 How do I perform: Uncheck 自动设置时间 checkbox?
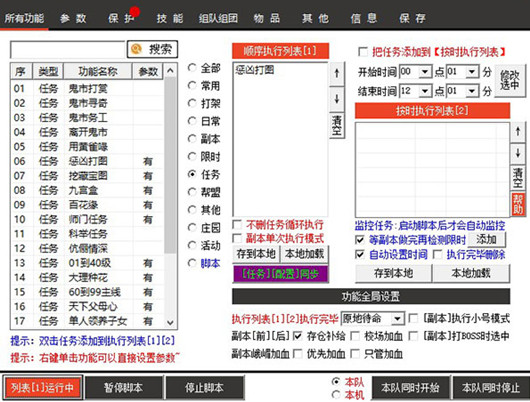click(360, 255)
